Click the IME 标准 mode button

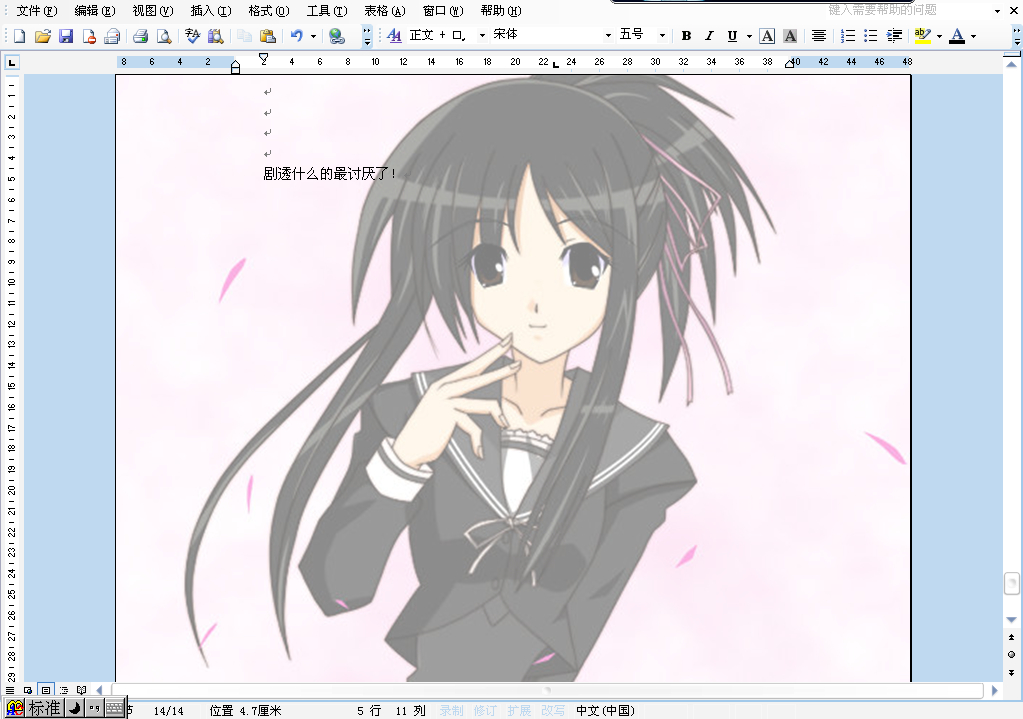pos(44,708)
